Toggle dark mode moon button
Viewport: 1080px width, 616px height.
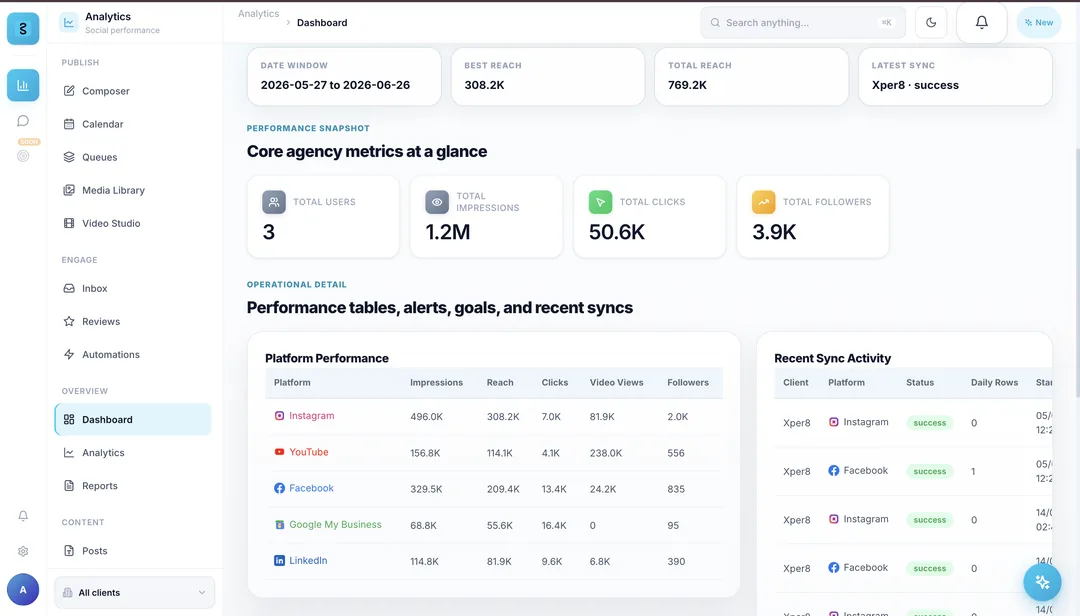point(931,23)
